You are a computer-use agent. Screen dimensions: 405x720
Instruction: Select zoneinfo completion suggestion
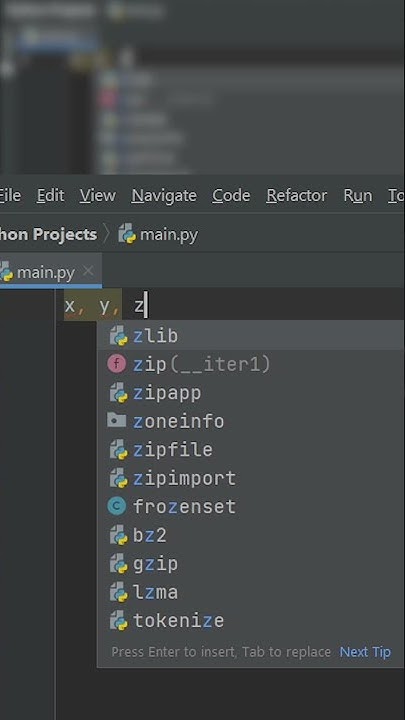click(251, 421)
